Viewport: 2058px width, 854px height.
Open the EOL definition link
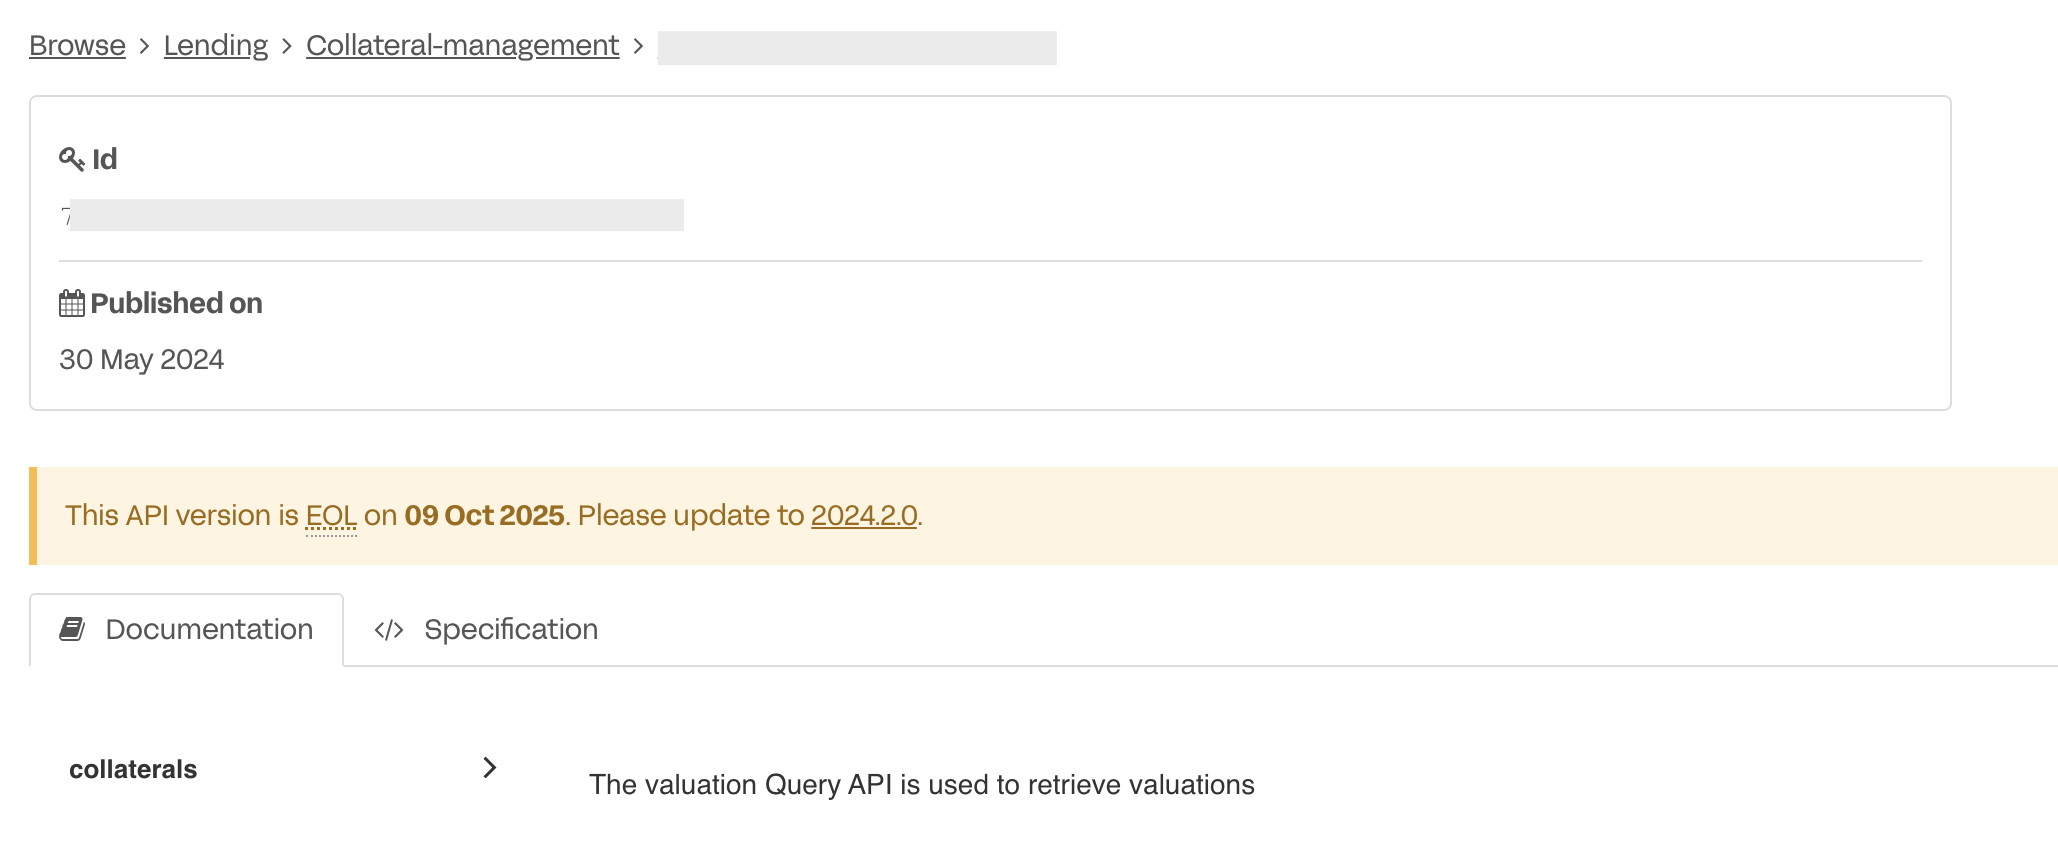click(x=331, y=514)
